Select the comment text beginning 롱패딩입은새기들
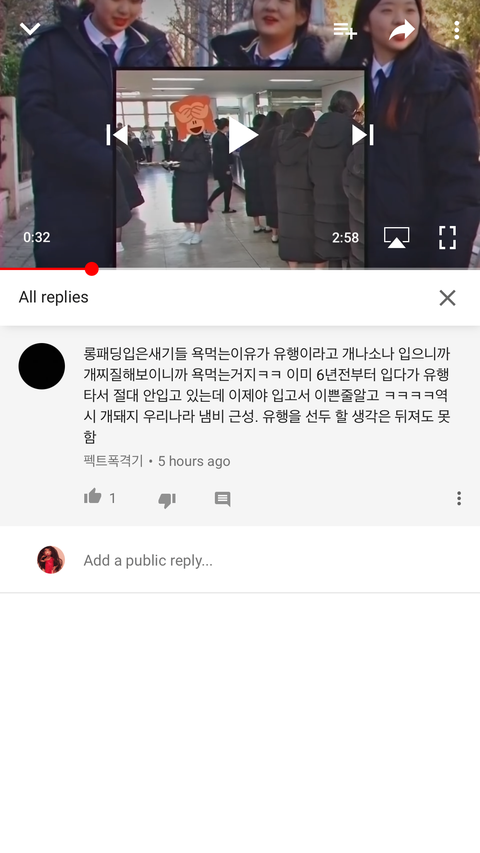Screen dimensions: 480x853 [267, 395]
